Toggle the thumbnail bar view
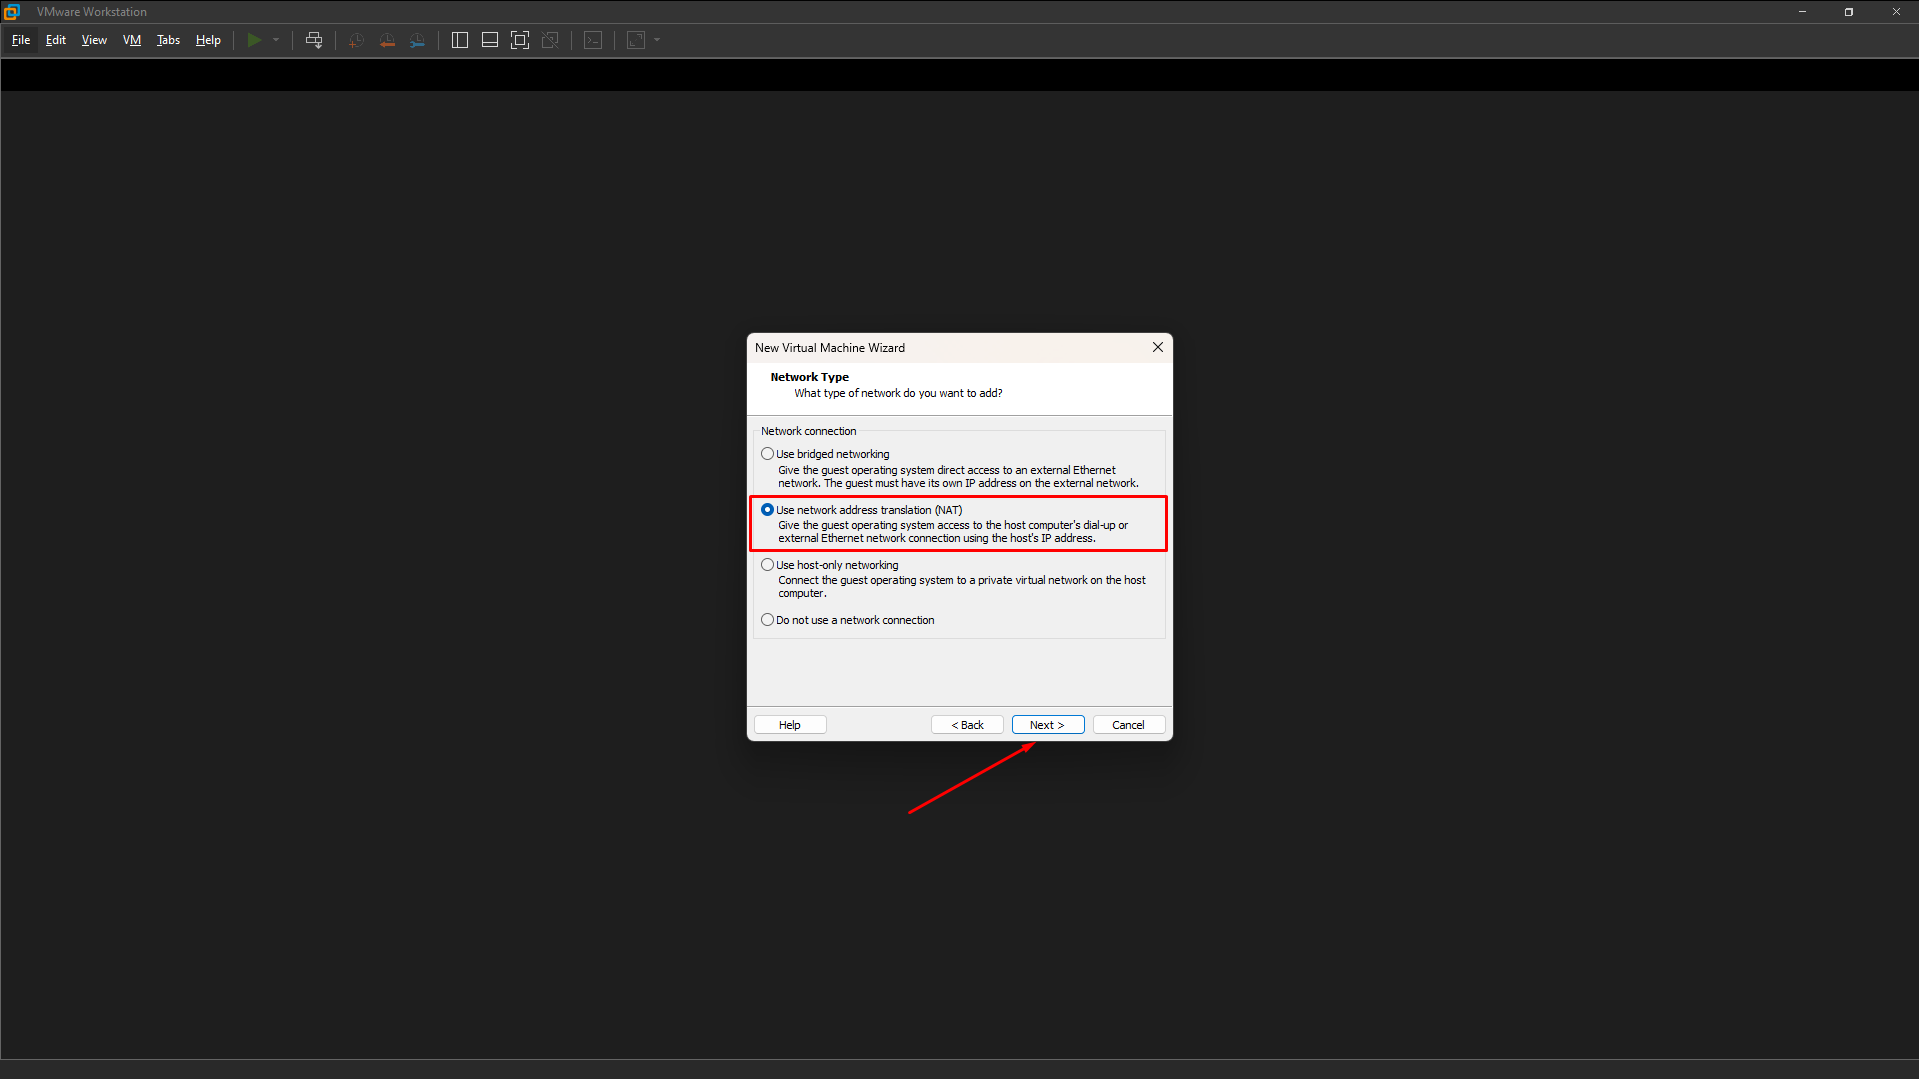This screenshot has height=1079, width=1919. (x=489, y=40)
